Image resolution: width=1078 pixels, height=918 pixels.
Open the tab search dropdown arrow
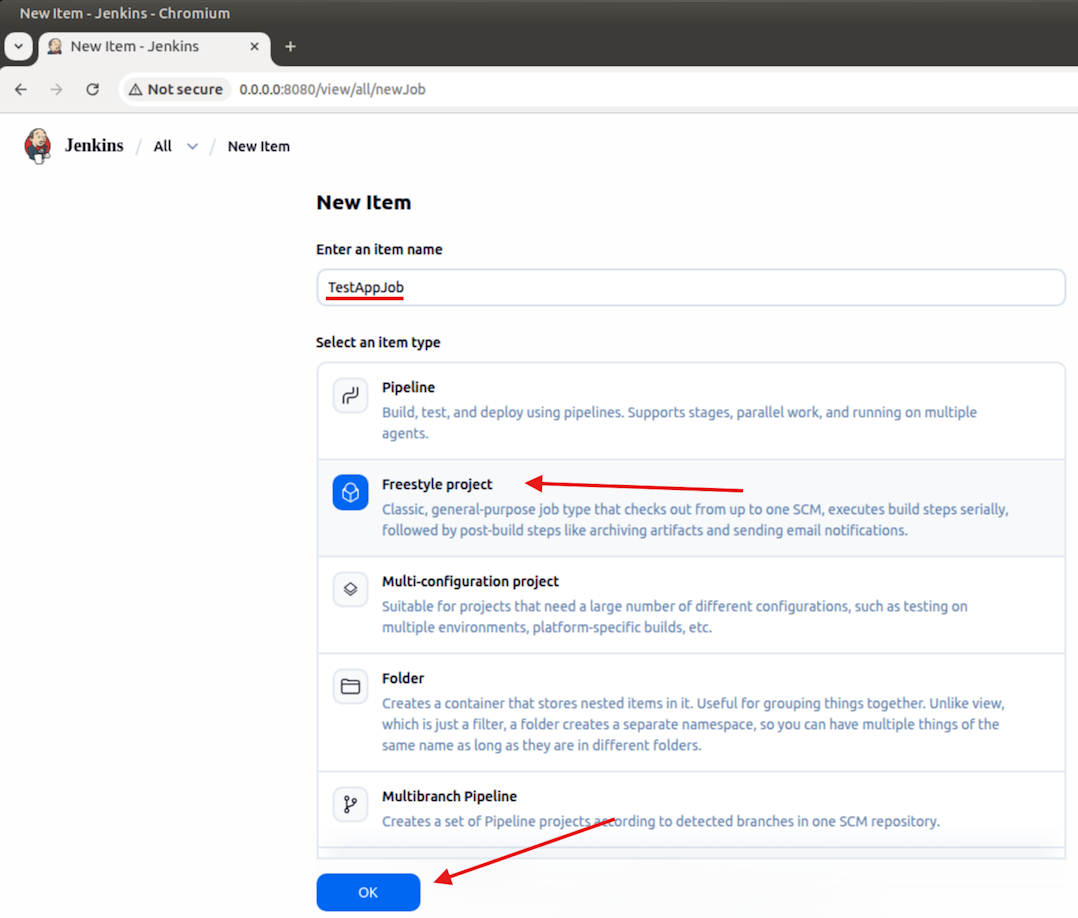click(18, 46)
